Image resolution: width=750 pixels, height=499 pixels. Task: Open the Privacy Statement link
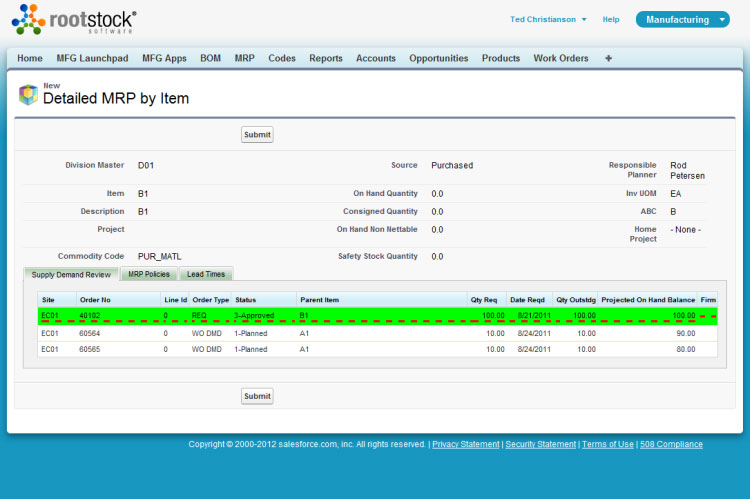[466, 444]
